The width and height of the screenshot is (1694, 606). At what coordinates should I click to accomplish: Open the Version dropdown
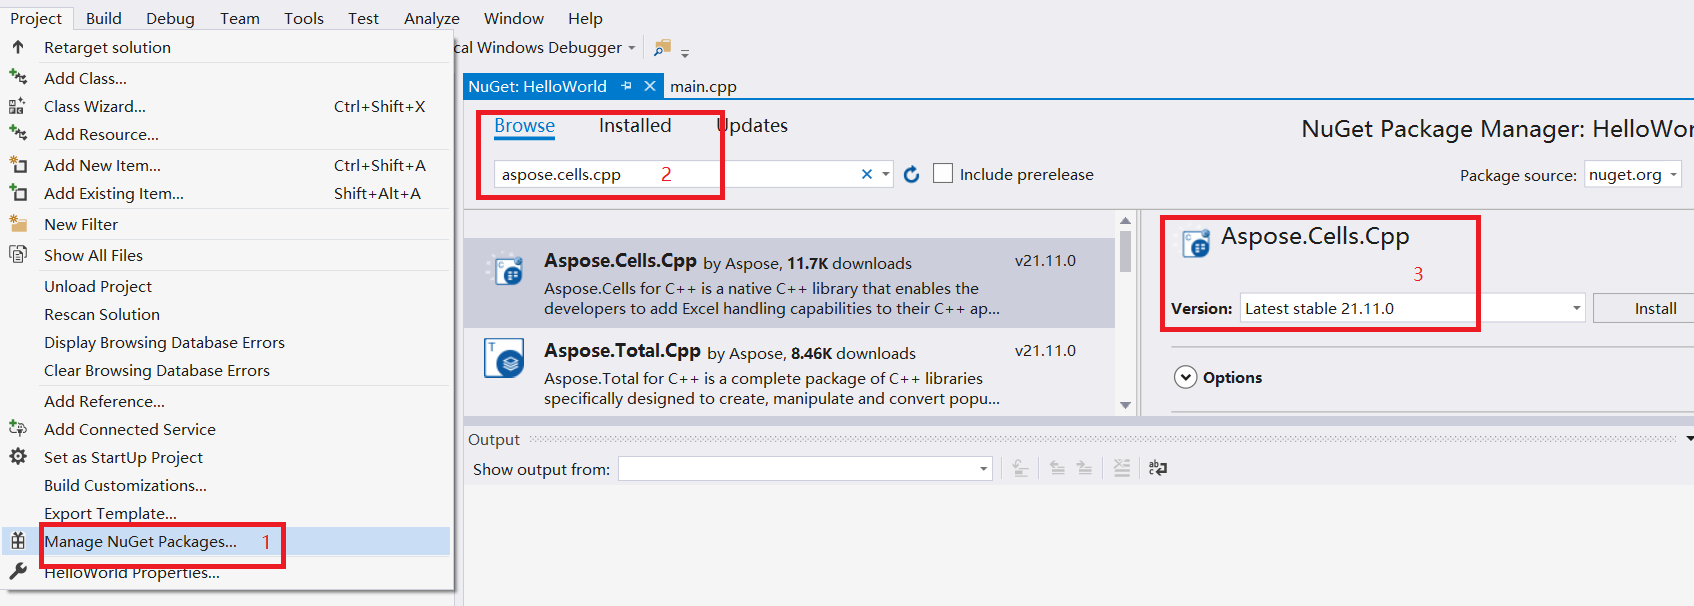1413,308
